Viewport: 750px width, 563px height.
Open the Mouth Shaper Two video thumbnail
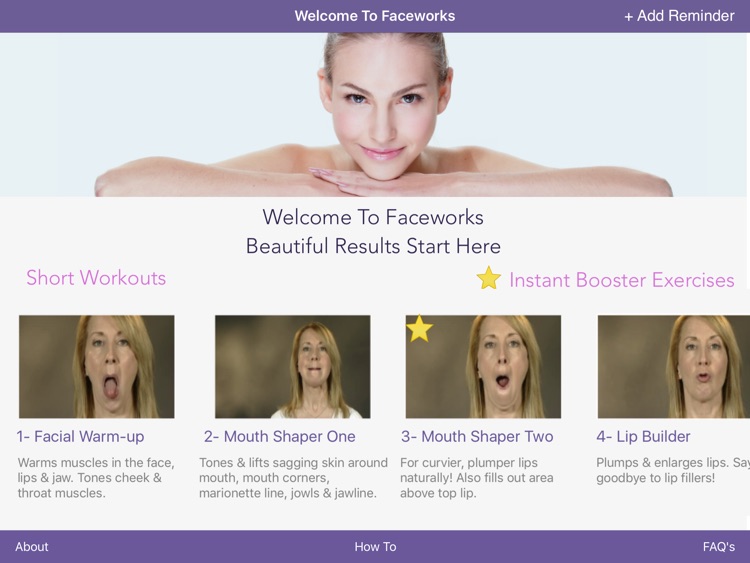point(483,366)
